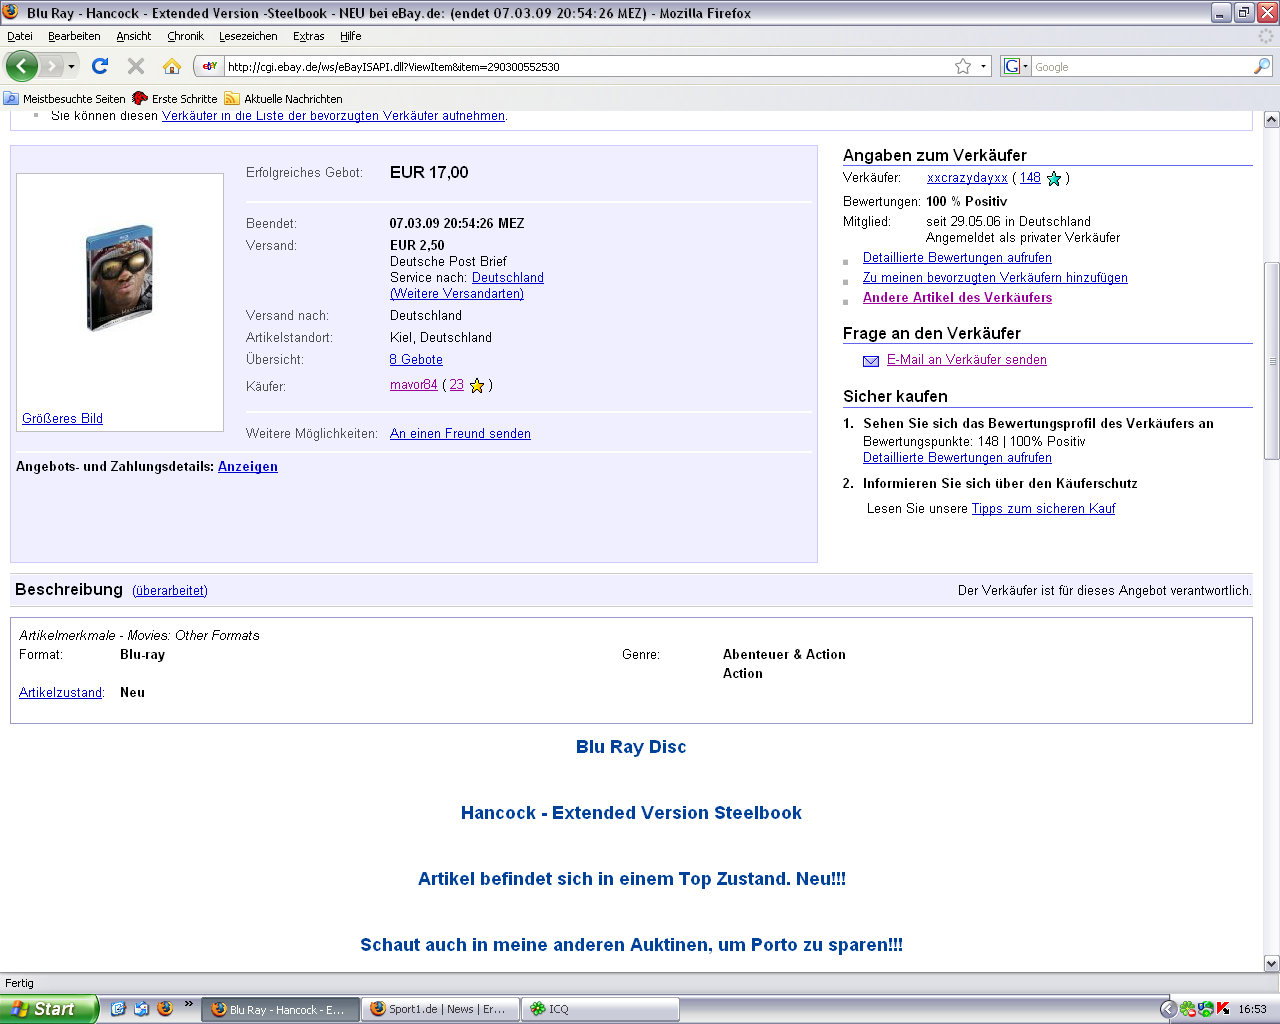
Task: Open the back/forward history dropdown arrow
Action: [x=71, y=66]
